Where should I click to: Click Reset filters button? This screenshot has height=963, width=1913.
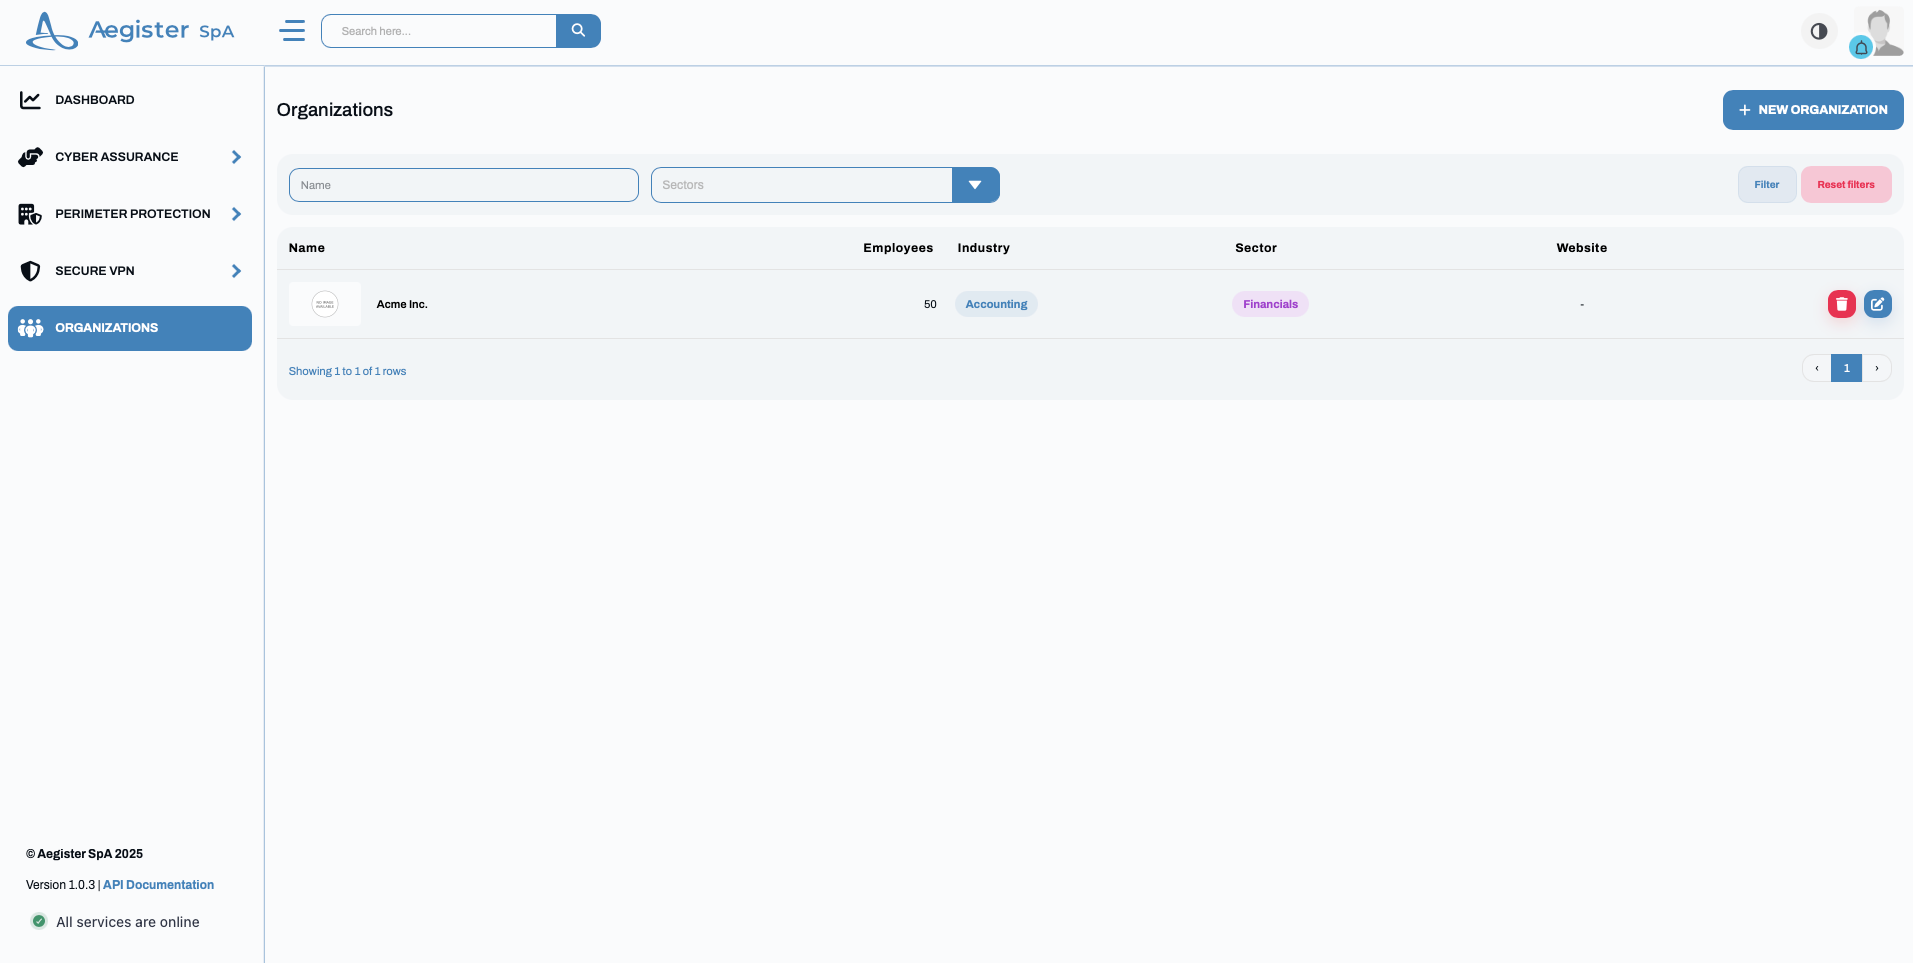pyautogui.click(x=1845, y=185)
